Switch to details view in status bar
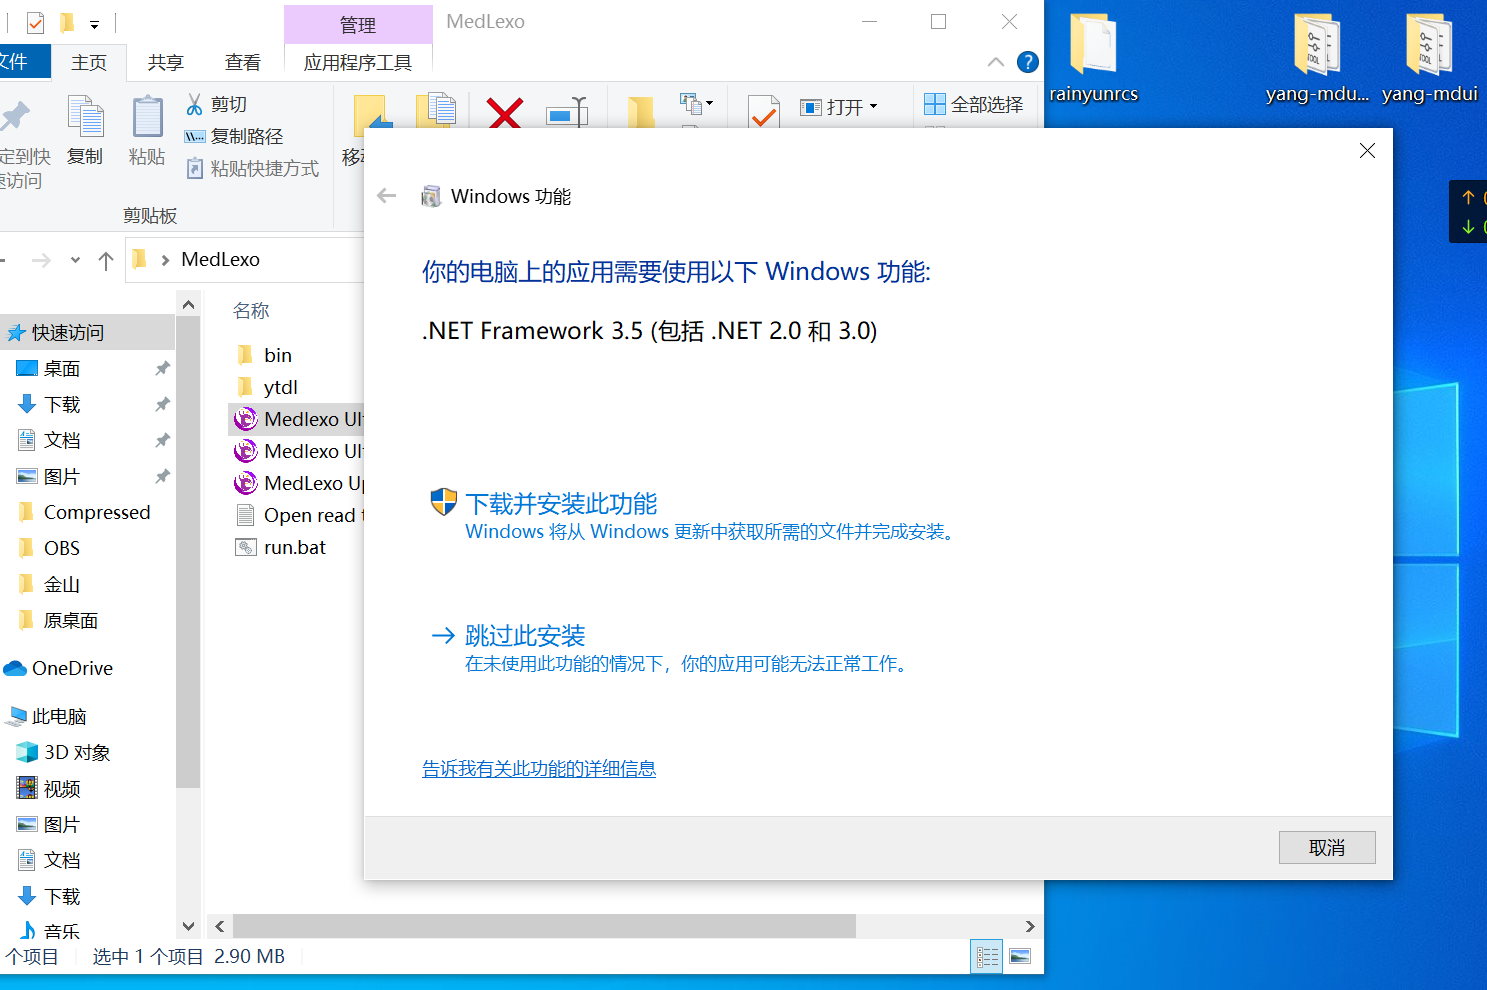Viewport: 1487px width, 990px height. coord(987,957)
